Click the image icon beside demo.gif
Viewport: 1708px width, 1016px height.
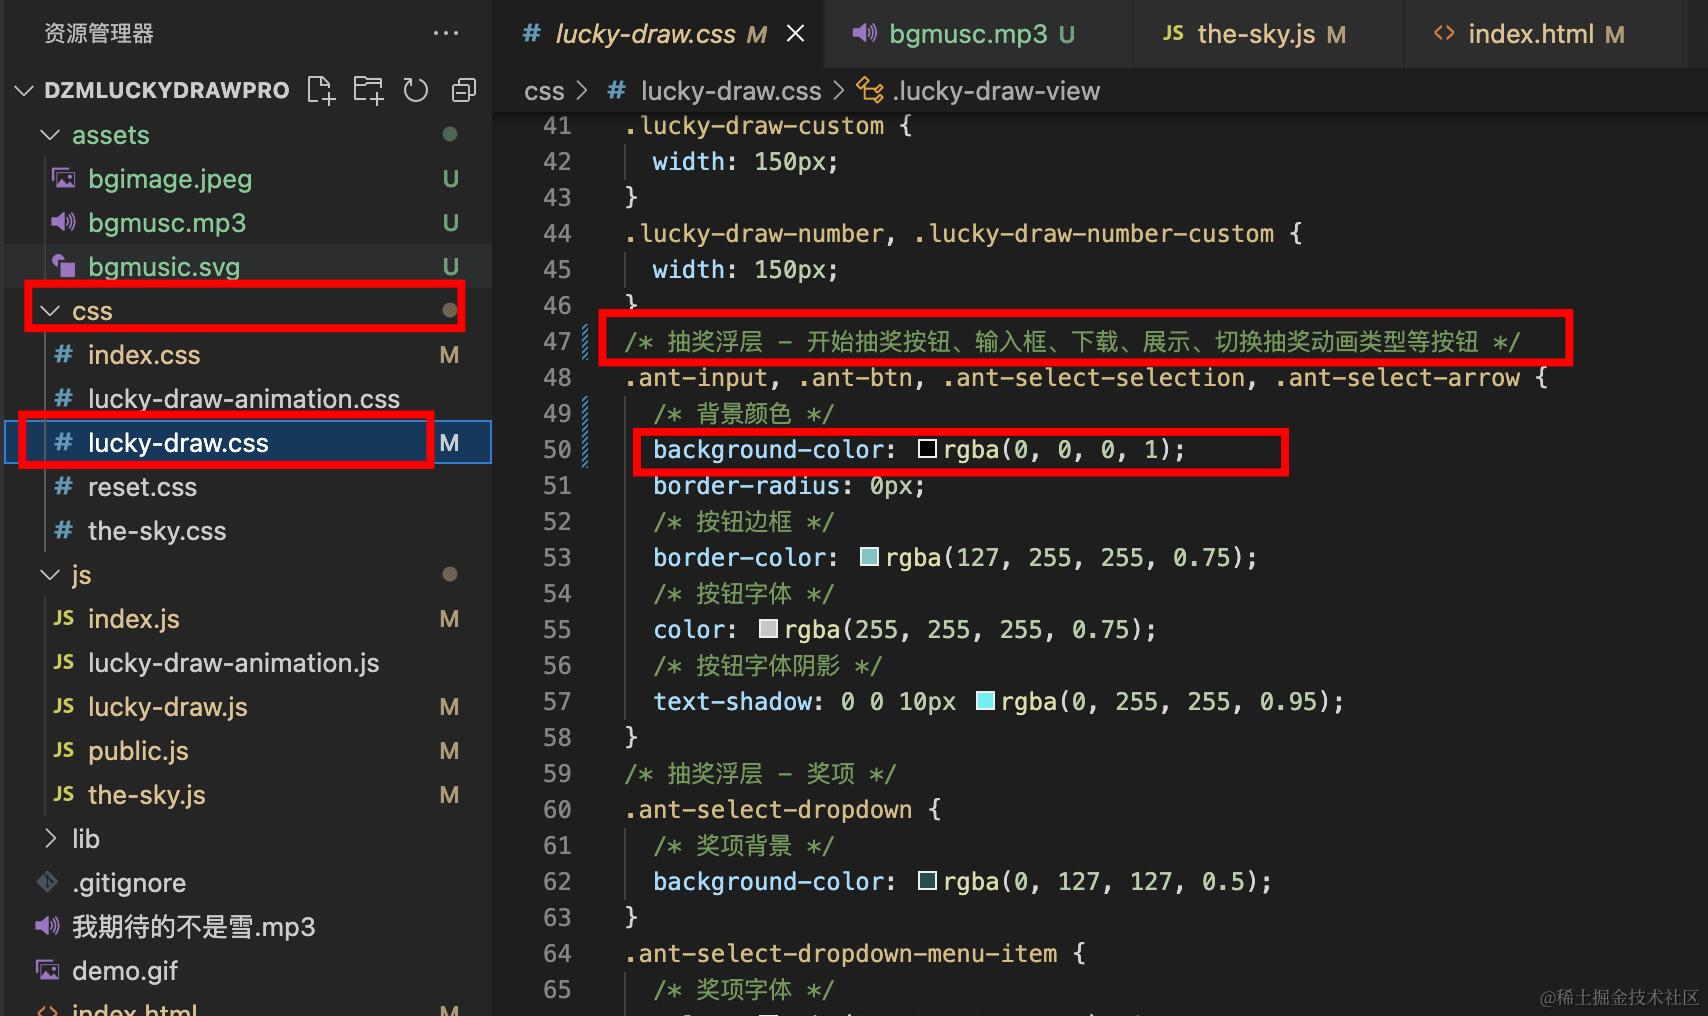tap(47, 970)
